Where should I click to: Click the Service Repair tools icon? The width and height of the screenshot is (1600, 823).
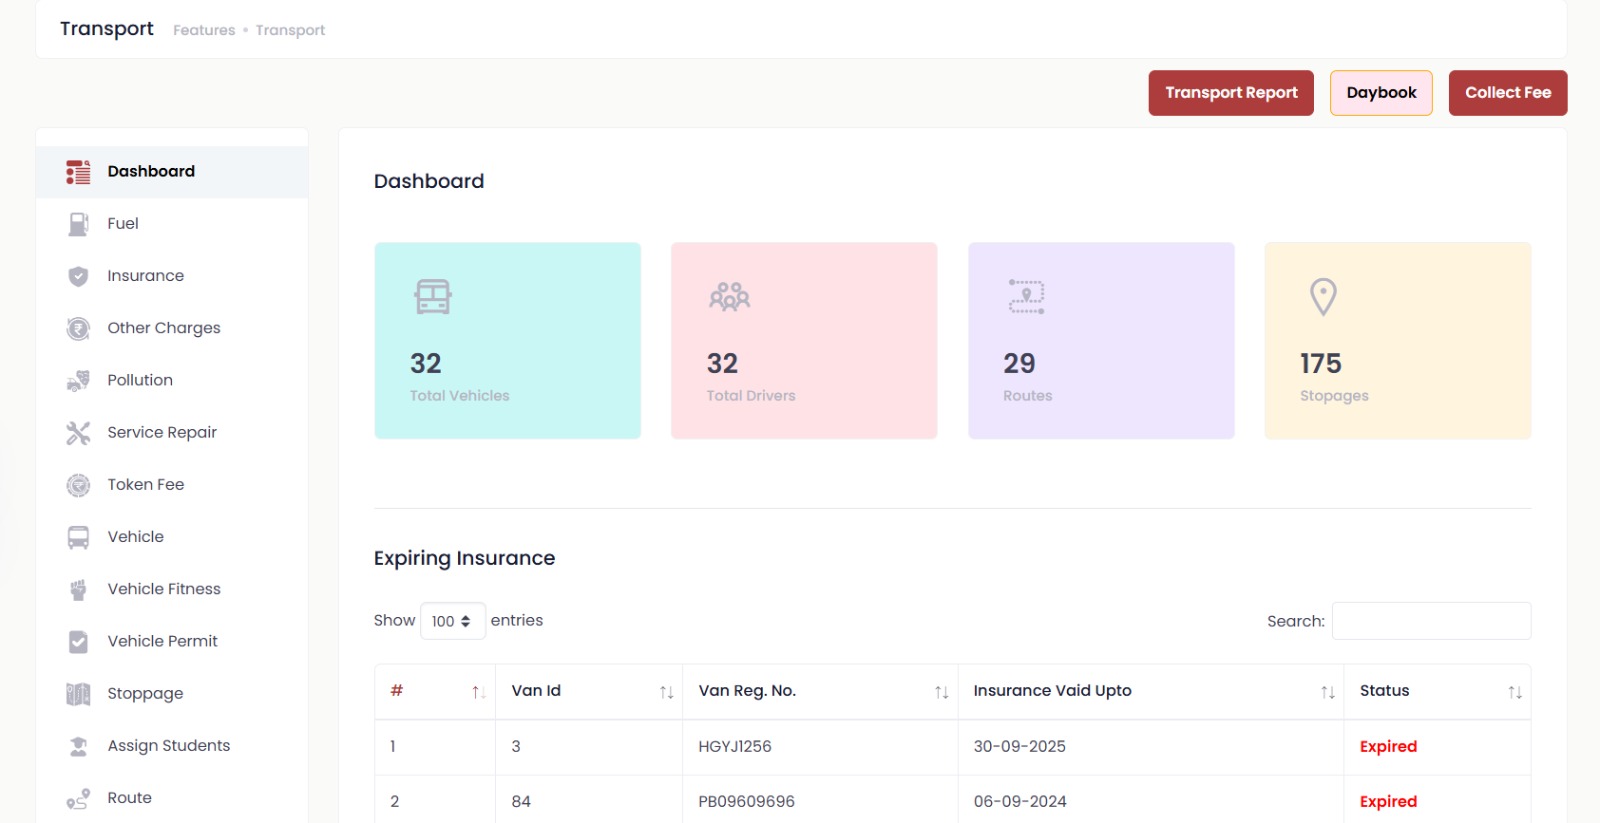78,433
